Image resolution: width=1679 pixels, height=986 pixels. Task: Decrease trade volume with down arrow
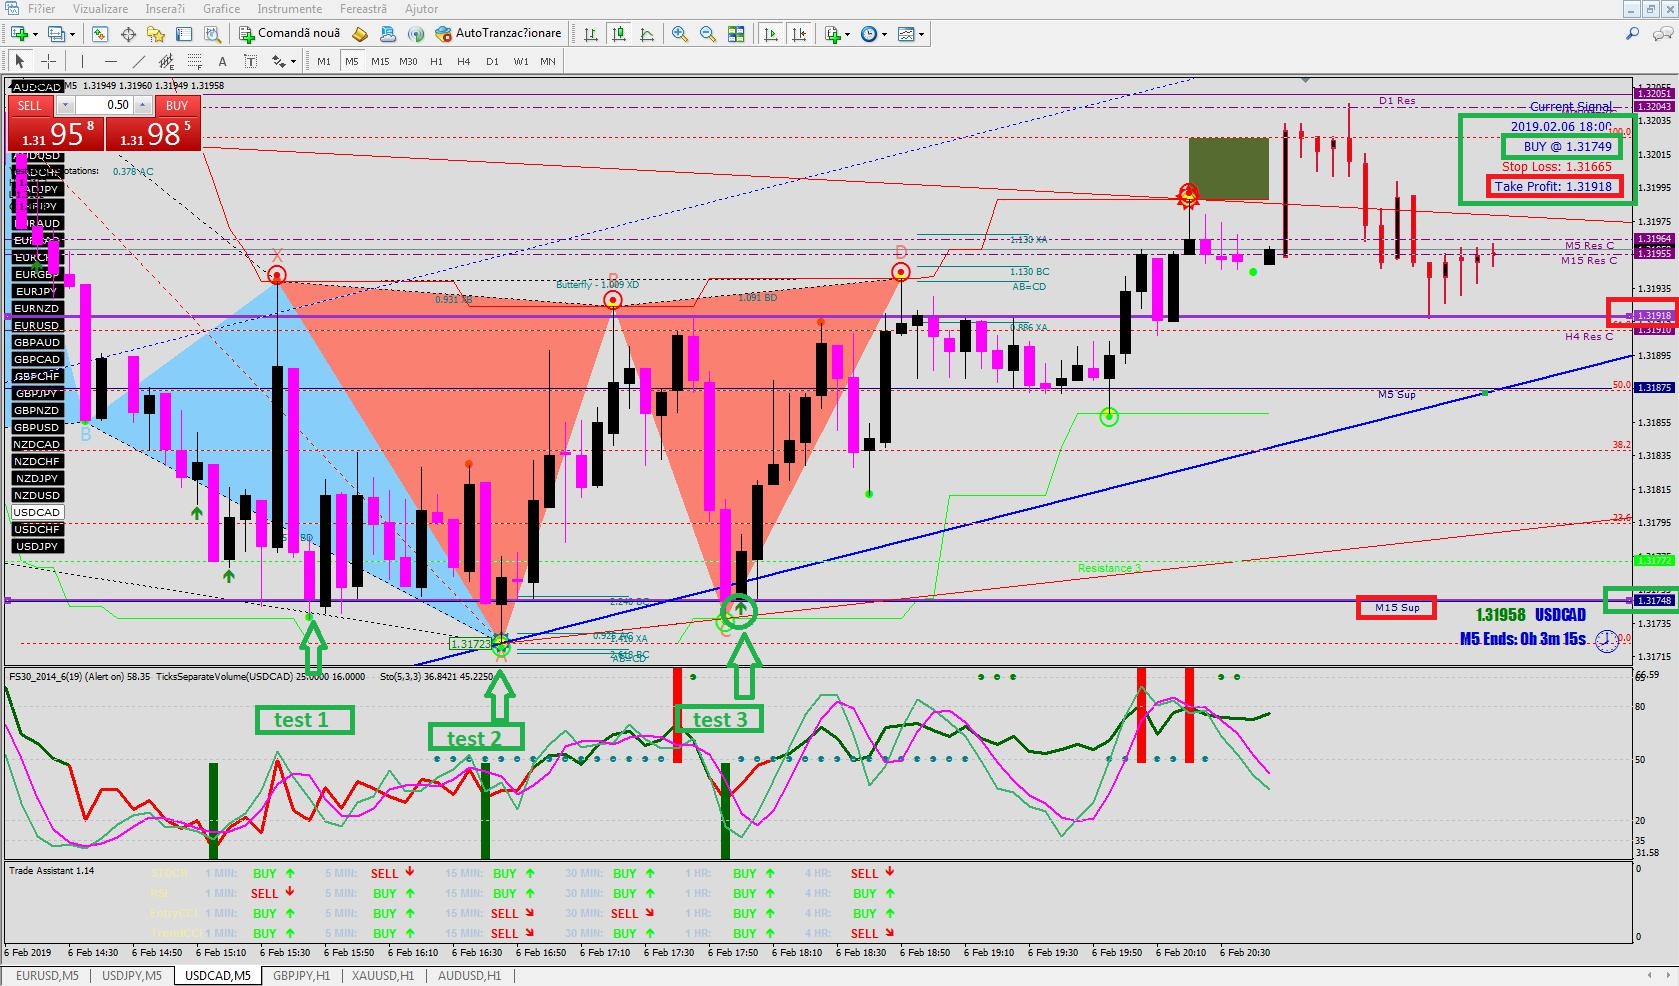click(x=66, y=105)
